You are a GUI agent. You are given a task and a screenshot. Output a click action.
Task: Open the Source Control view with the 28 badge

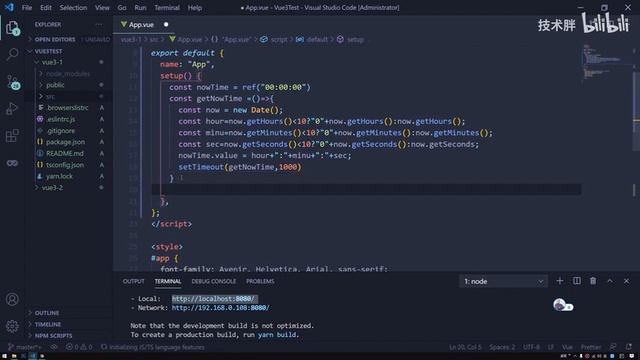click(x=13, y=82)
